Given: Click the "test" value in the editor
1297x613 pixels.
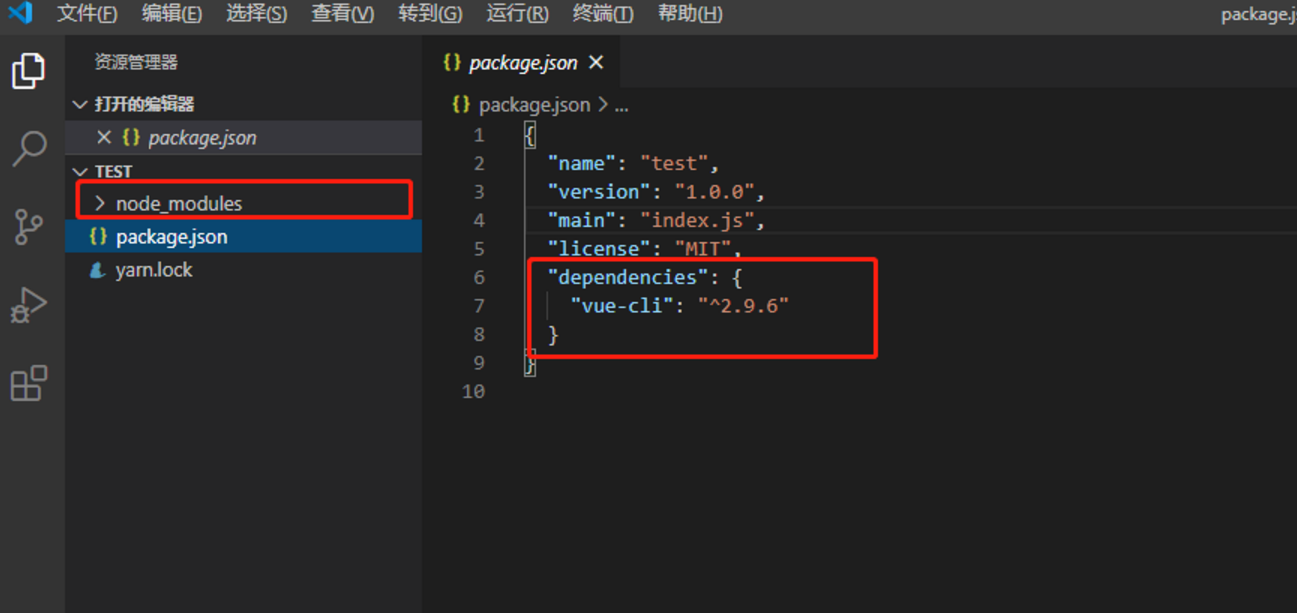Looking at the screenshot, I should (674, 163).
